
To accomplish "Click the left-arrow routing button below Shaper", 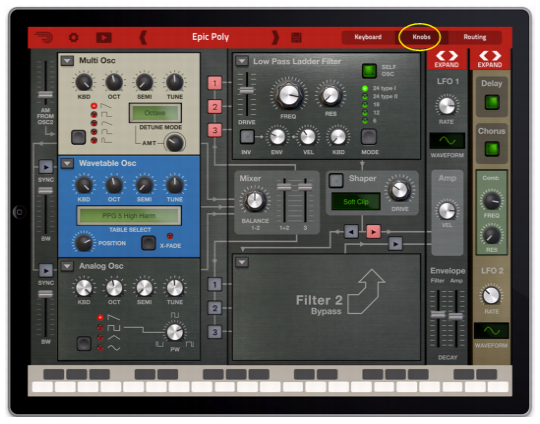I will (351, 231).
